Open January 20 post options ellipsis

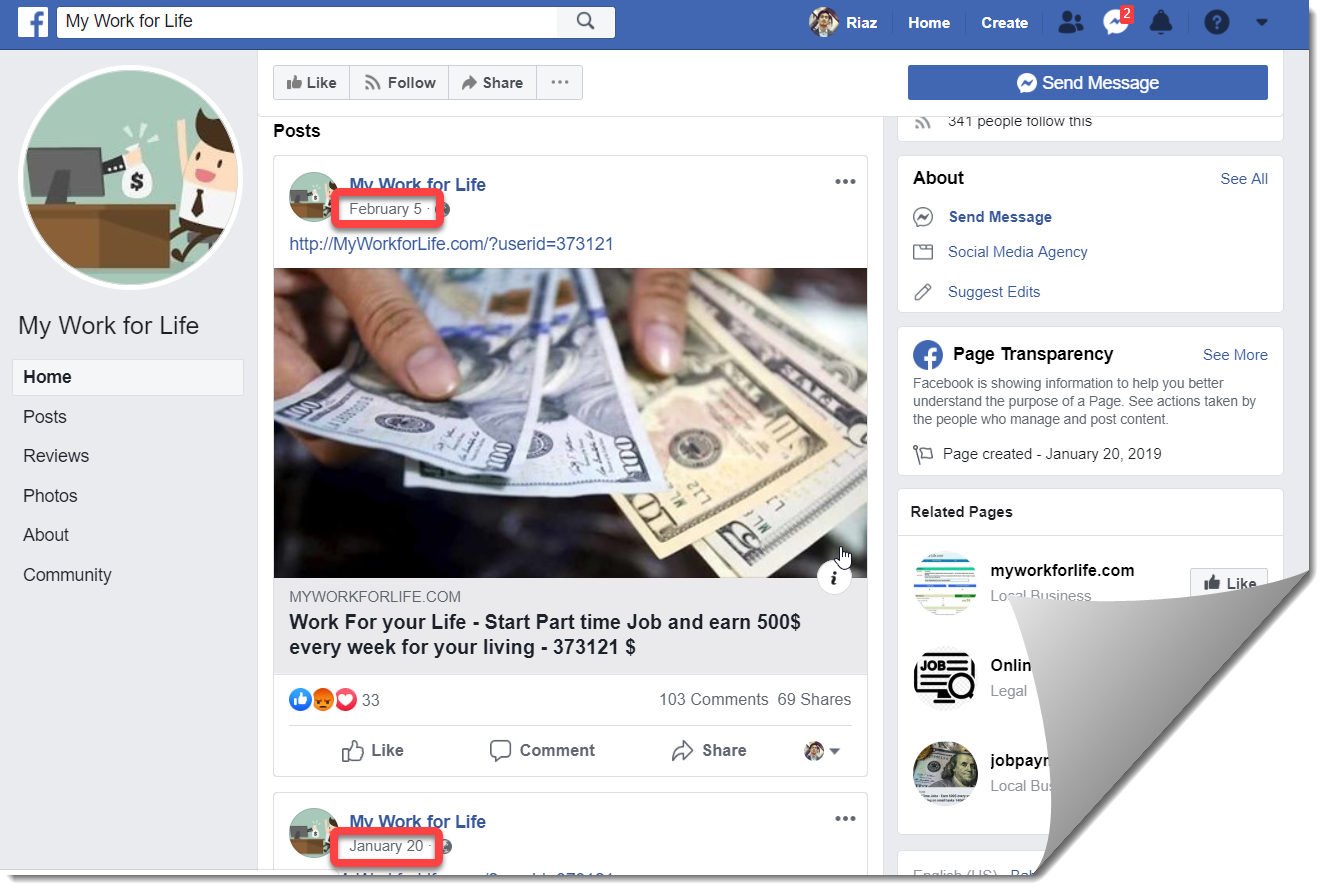[845, 819]
